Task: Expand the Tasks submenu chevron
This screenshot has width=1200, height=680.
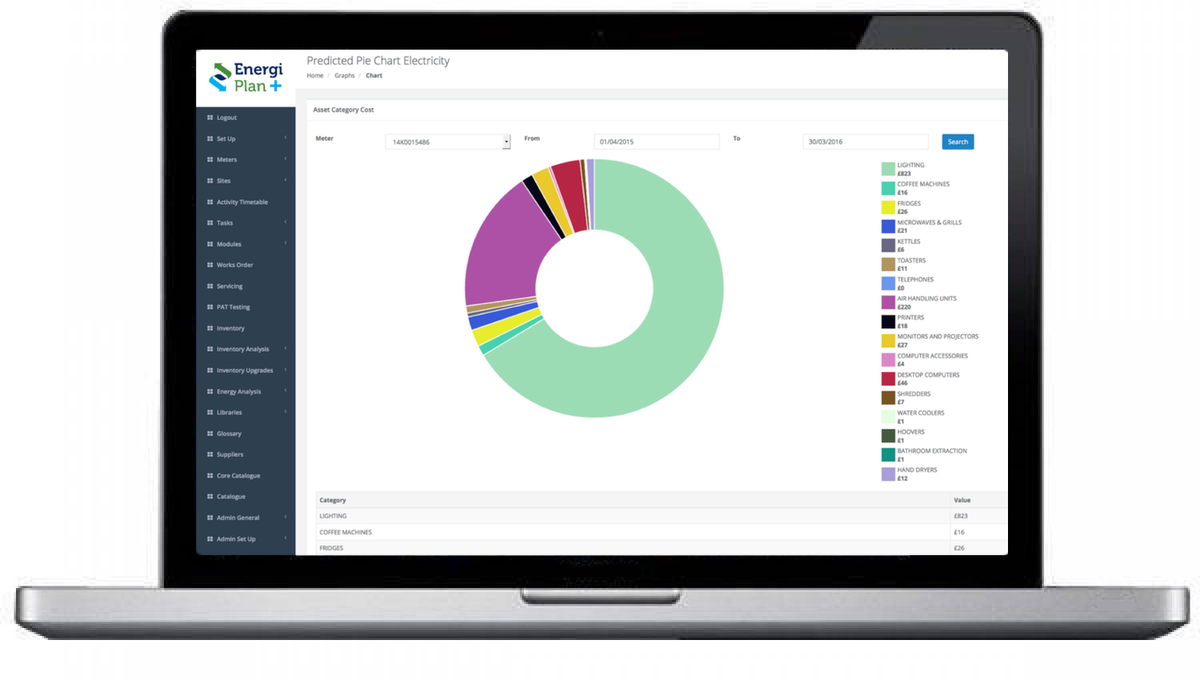Action: point(286,222)
